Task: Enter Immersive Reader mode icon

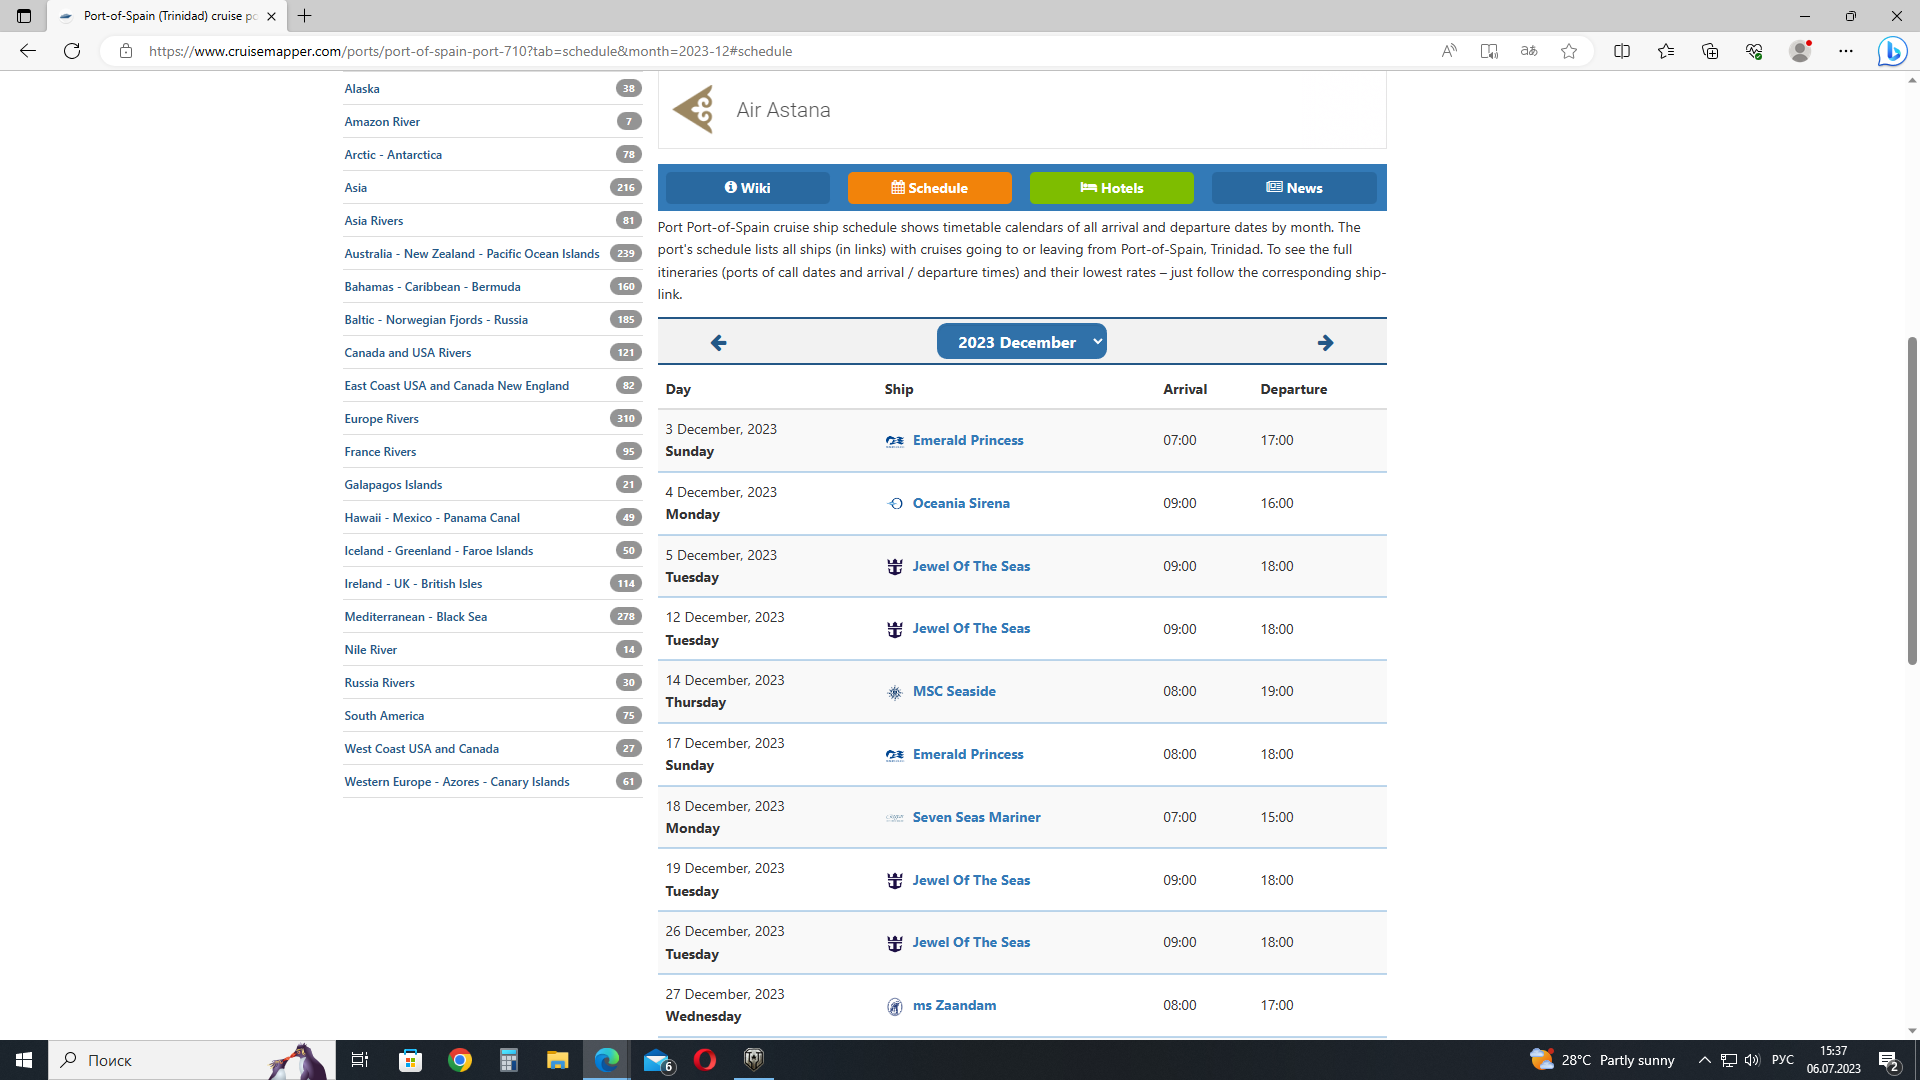Action: click(1489, 51)
